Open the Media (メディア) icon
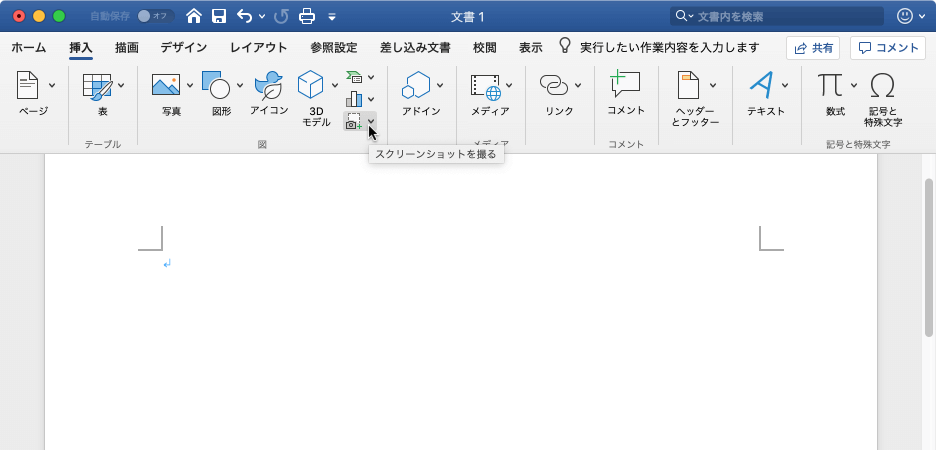 (x=486, y=87)
